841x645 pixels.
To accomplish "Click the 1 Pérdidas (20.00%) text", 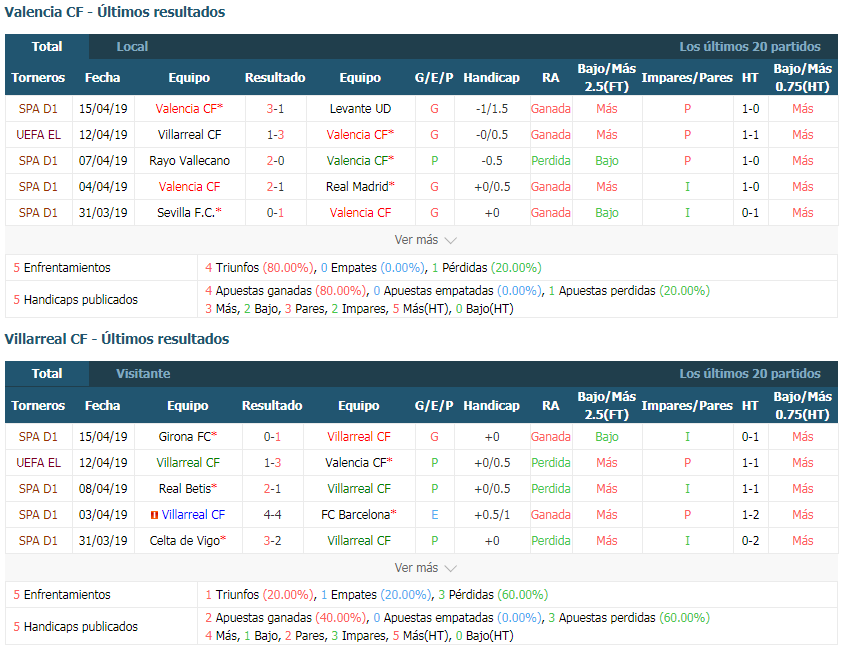I will pyautogui.click(x=486, y=268).
